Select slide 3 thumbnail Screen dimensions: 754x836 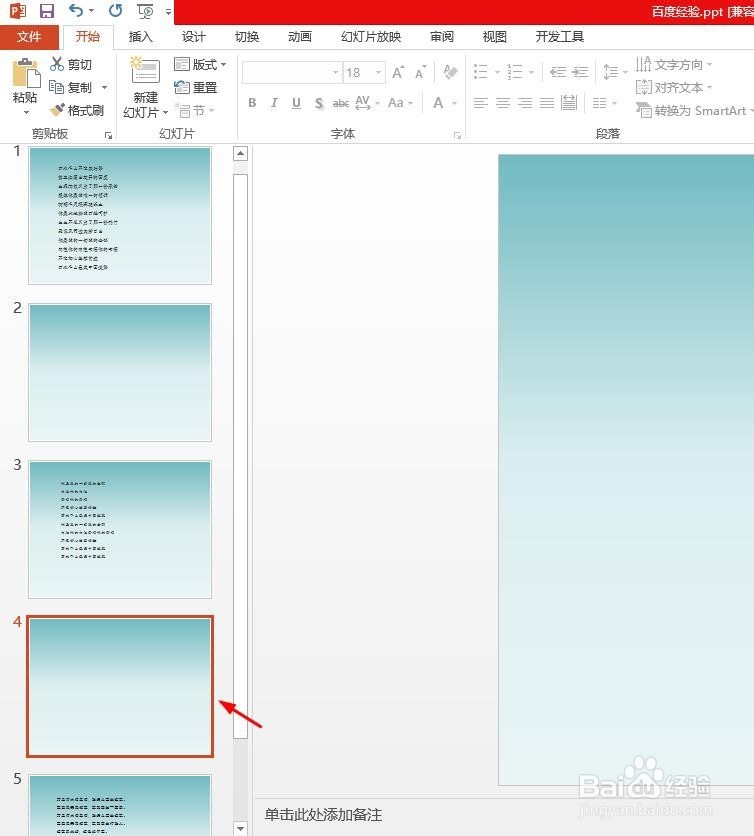[120, 529]
